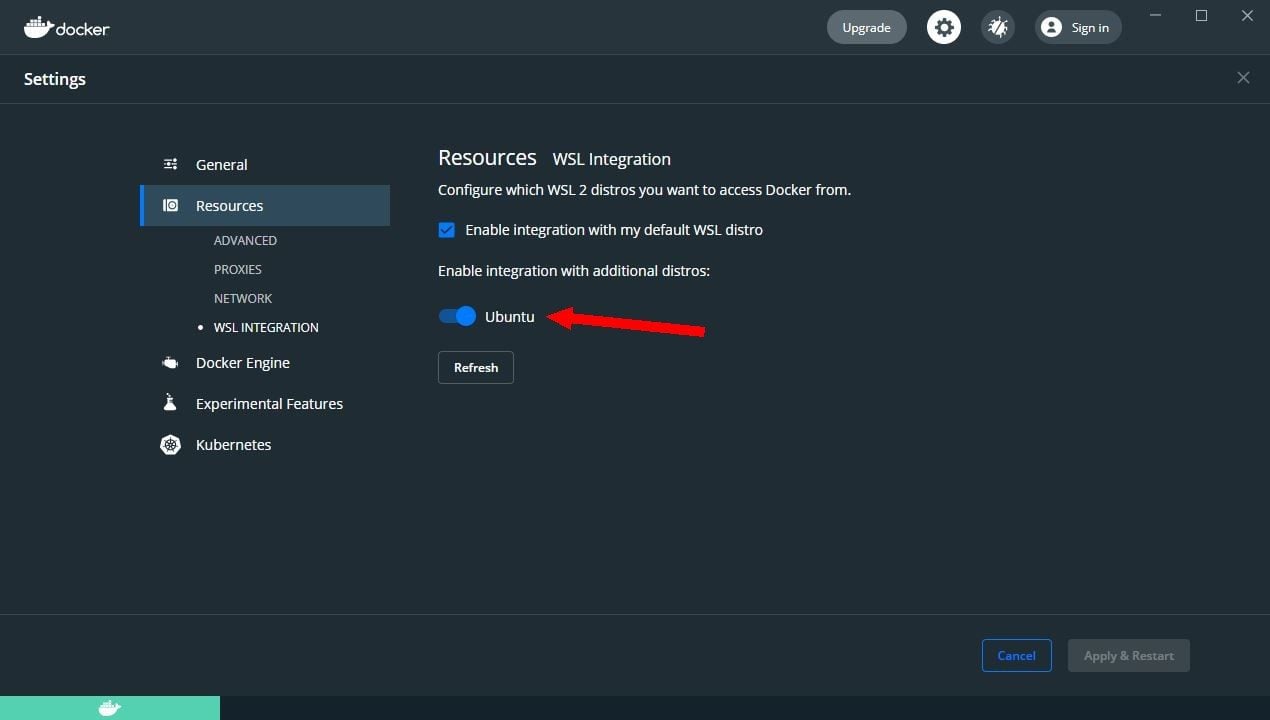Viewport: 1270px width, 720px height.
Task: Open the Advanced resources sub-section
Action: 245,240
